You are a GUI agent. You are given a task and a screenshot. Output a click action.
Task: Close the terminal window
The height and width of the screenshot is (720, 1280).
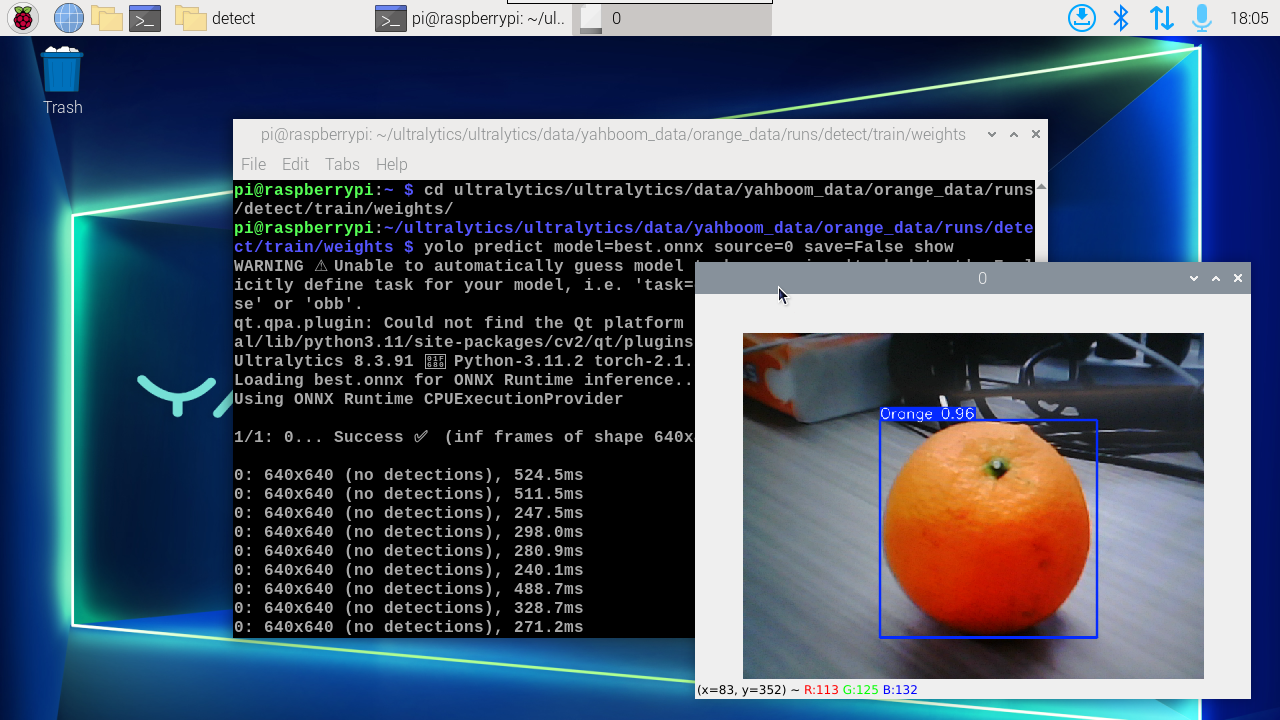pyautogui.click(x=1036, y=134)
